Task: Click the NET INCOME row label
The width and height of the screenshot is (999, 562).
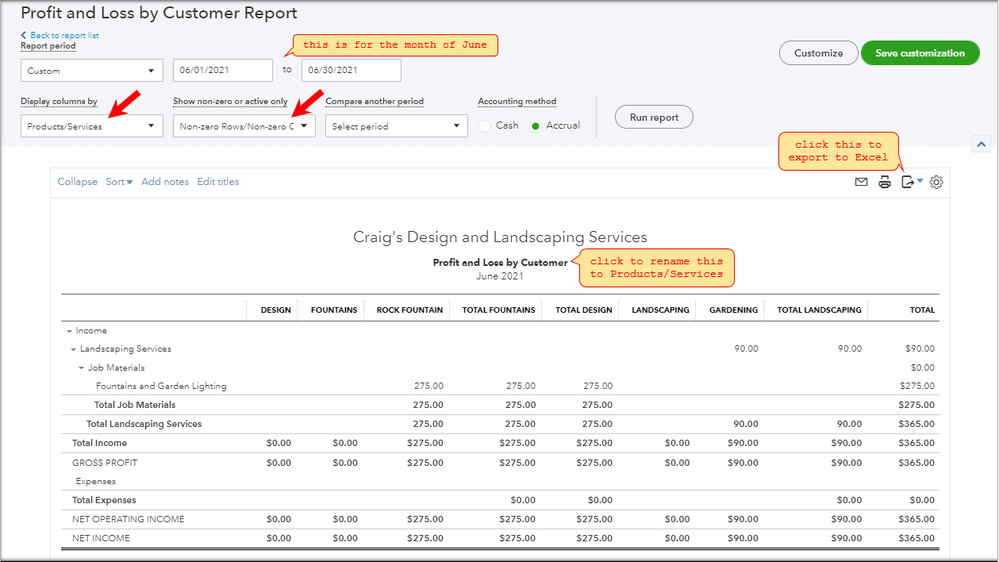Action: [x=101, y=538]
